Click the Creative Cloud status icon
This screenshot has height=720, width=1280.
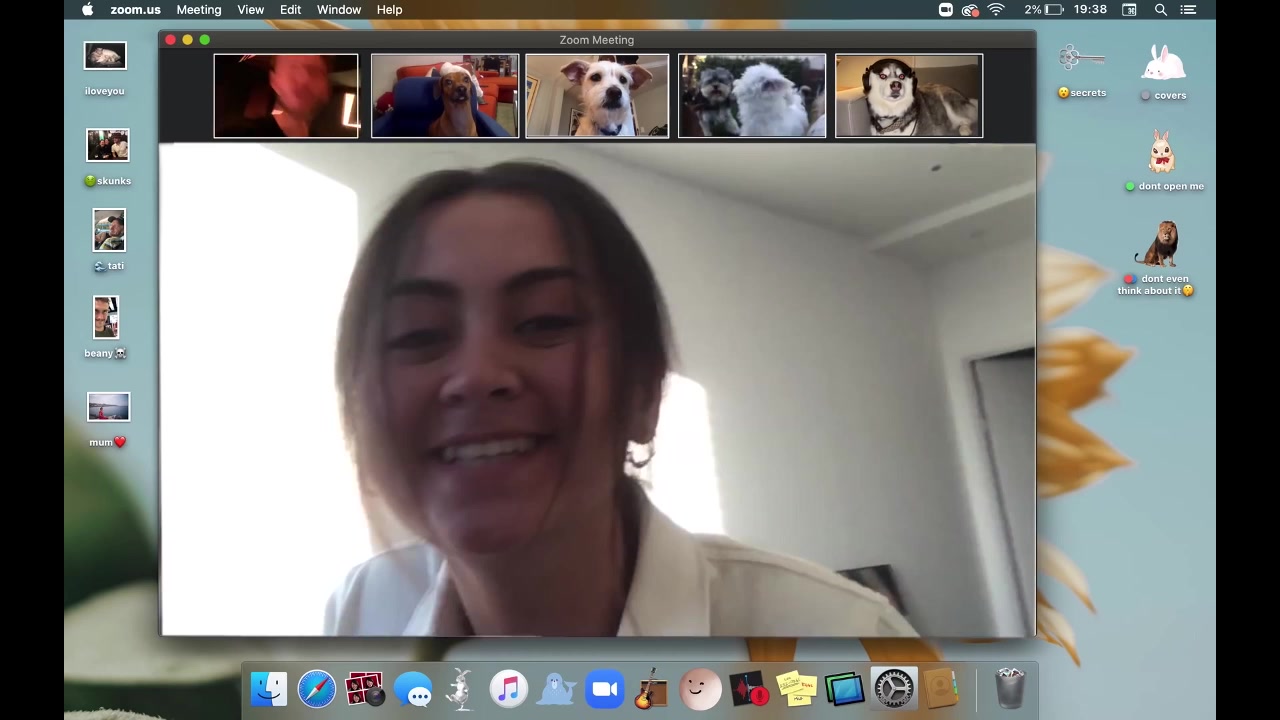click(x=970, y=10)
